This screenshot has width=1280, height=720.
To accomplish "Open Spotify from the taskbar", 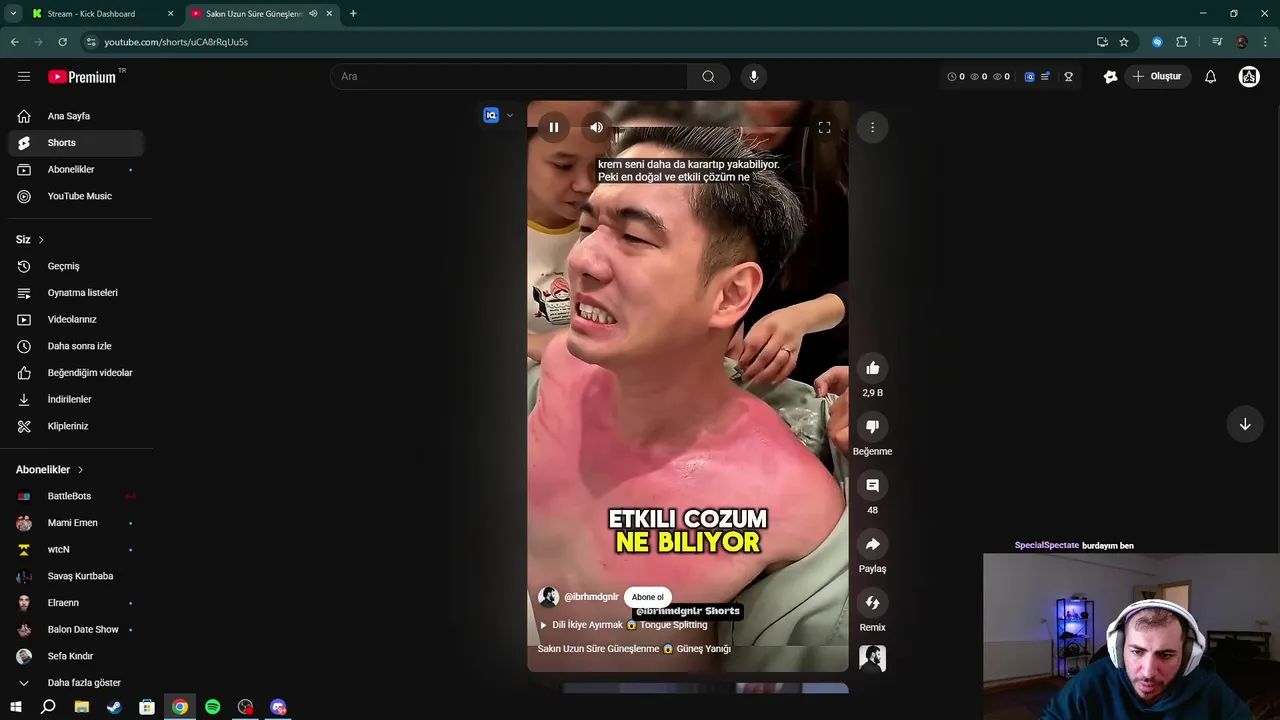I will pos(212,707).
